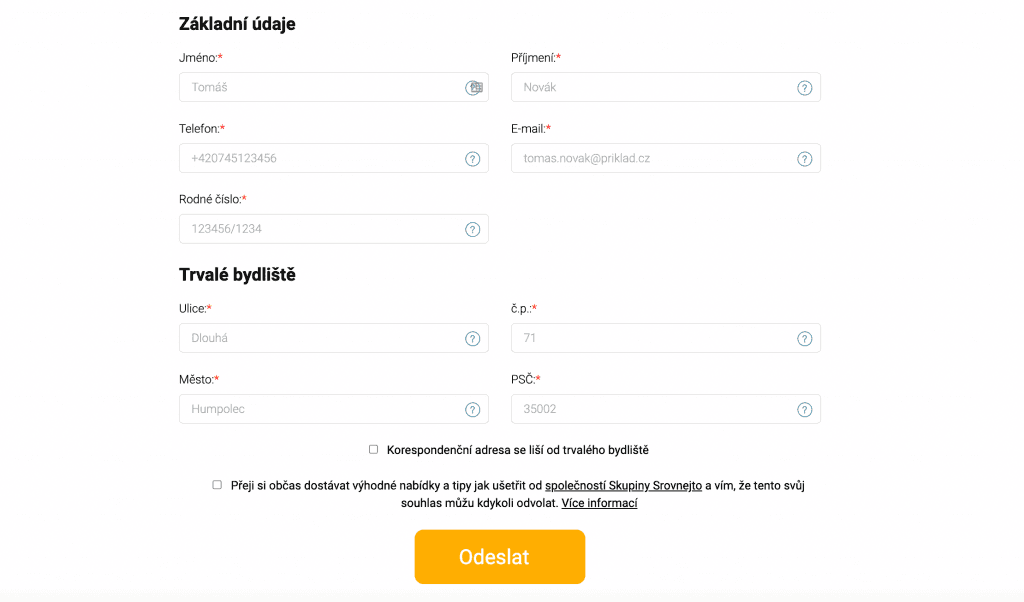Focus the Jméno input field
Image resolution: width=1024 pixels, height=602 pixels.
(320, 88)
